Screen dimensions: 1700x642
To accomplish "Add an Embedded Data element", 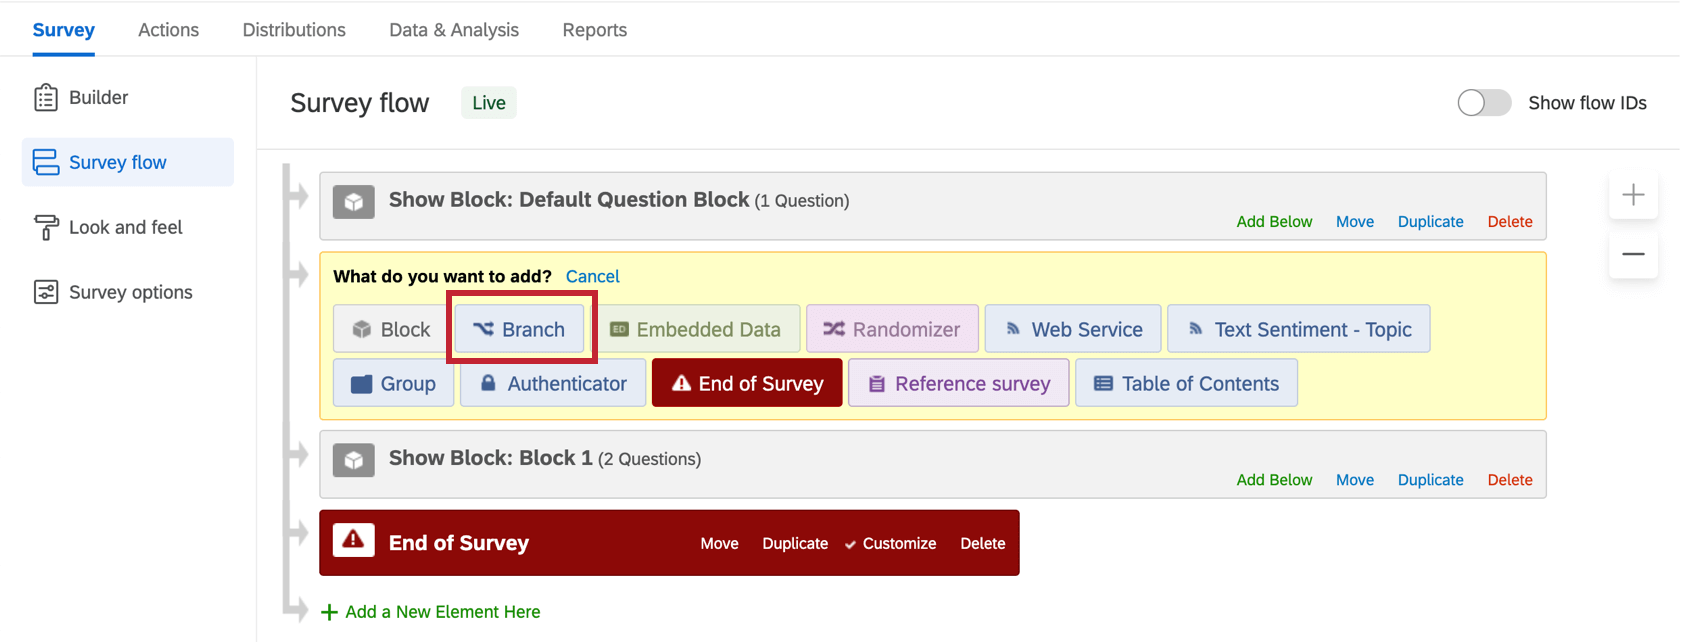I will 696,329.
